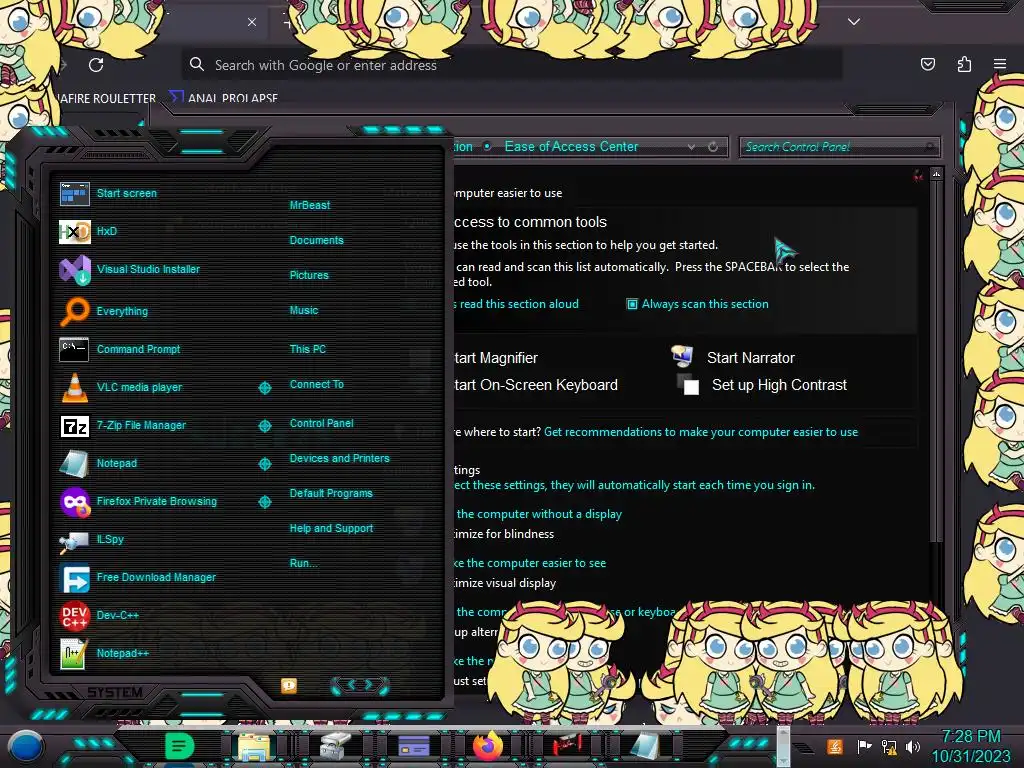
Task: Expand 7-Zip File Manager jump list arrow
Action: [x=264, y=426]
